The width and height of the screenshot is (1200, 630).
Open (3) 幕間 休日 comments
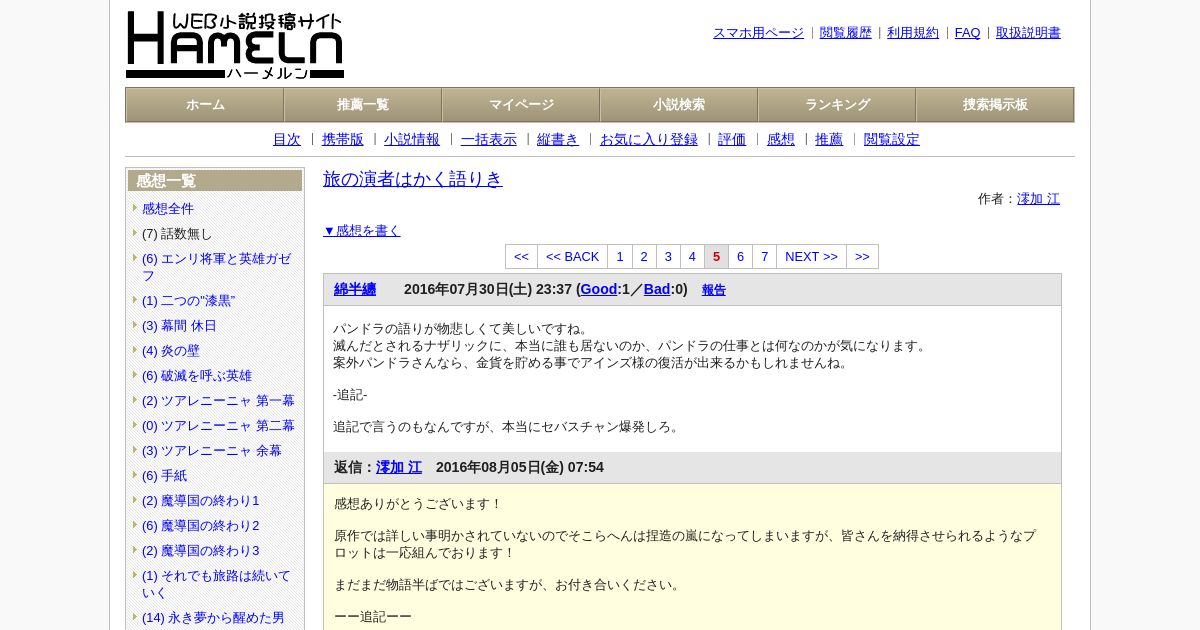point(179,326)
